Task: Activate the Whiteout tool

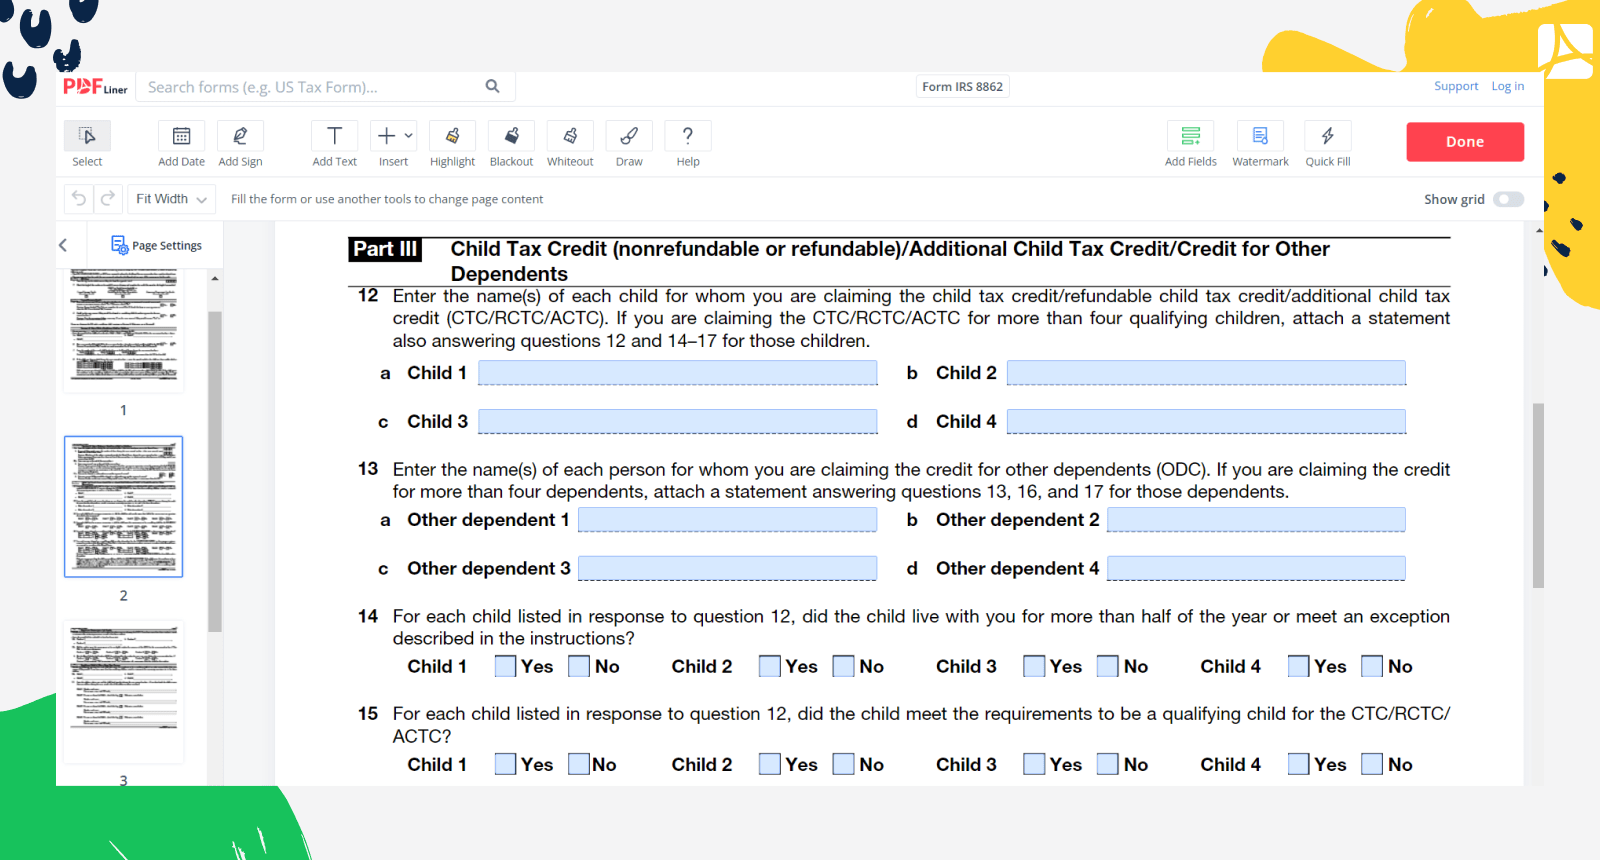Action: tap(570, 137)
